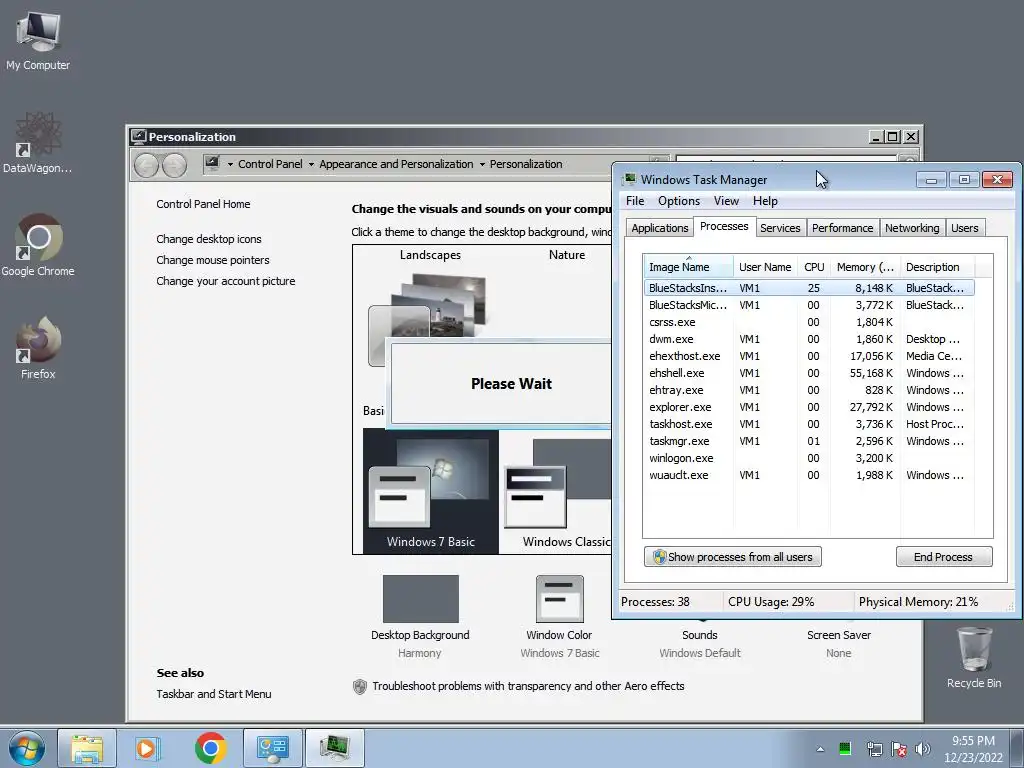Switch to the Users tab

coord(964,228)
